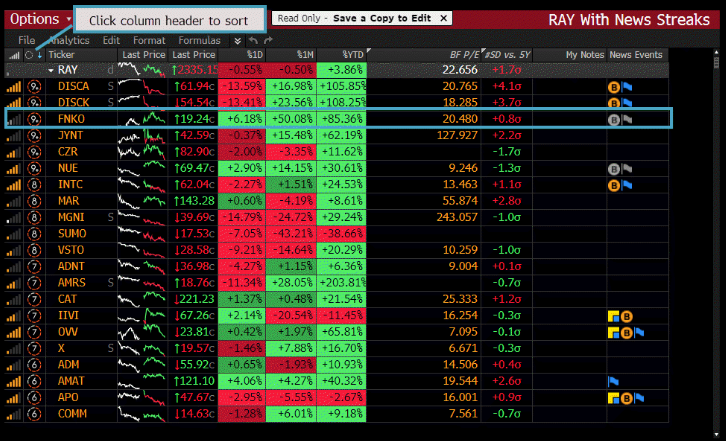Click the circle streak column header icon
726x441 pixels.
29,55
